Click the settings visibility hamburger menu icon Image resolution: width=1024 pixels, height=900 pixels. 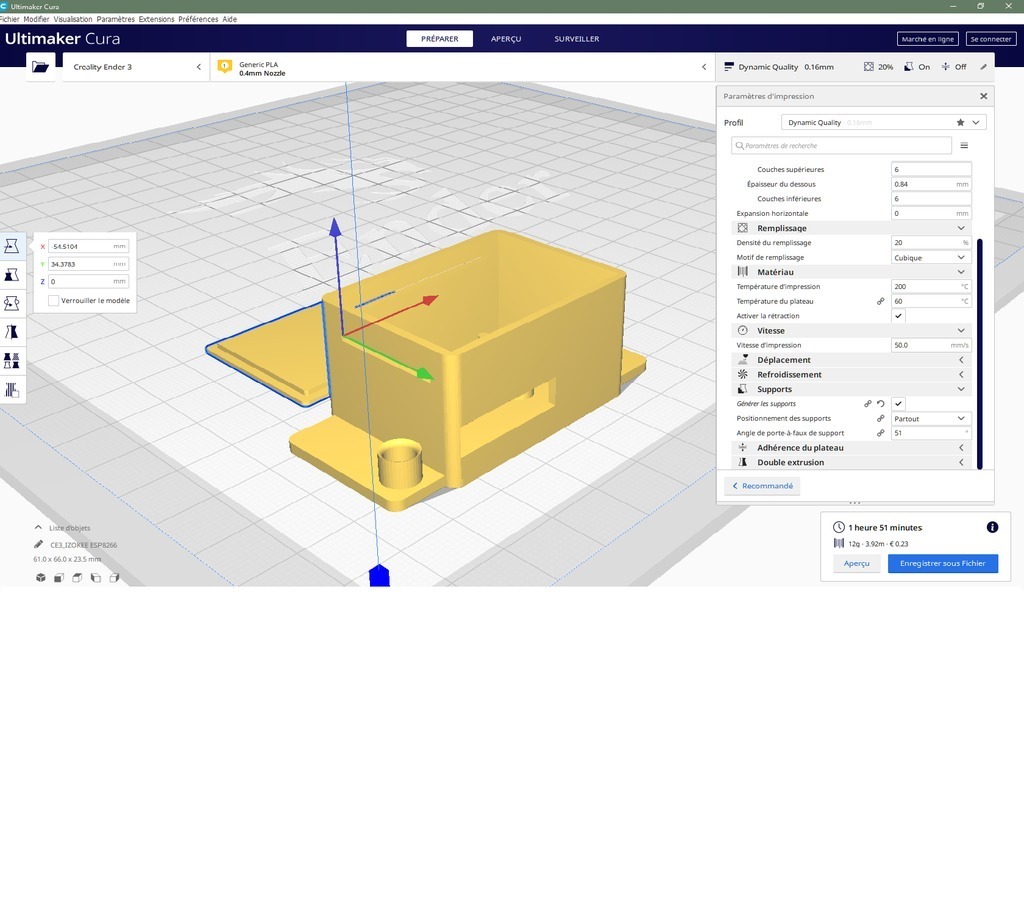pyautogui.click(x=964, y=146)
